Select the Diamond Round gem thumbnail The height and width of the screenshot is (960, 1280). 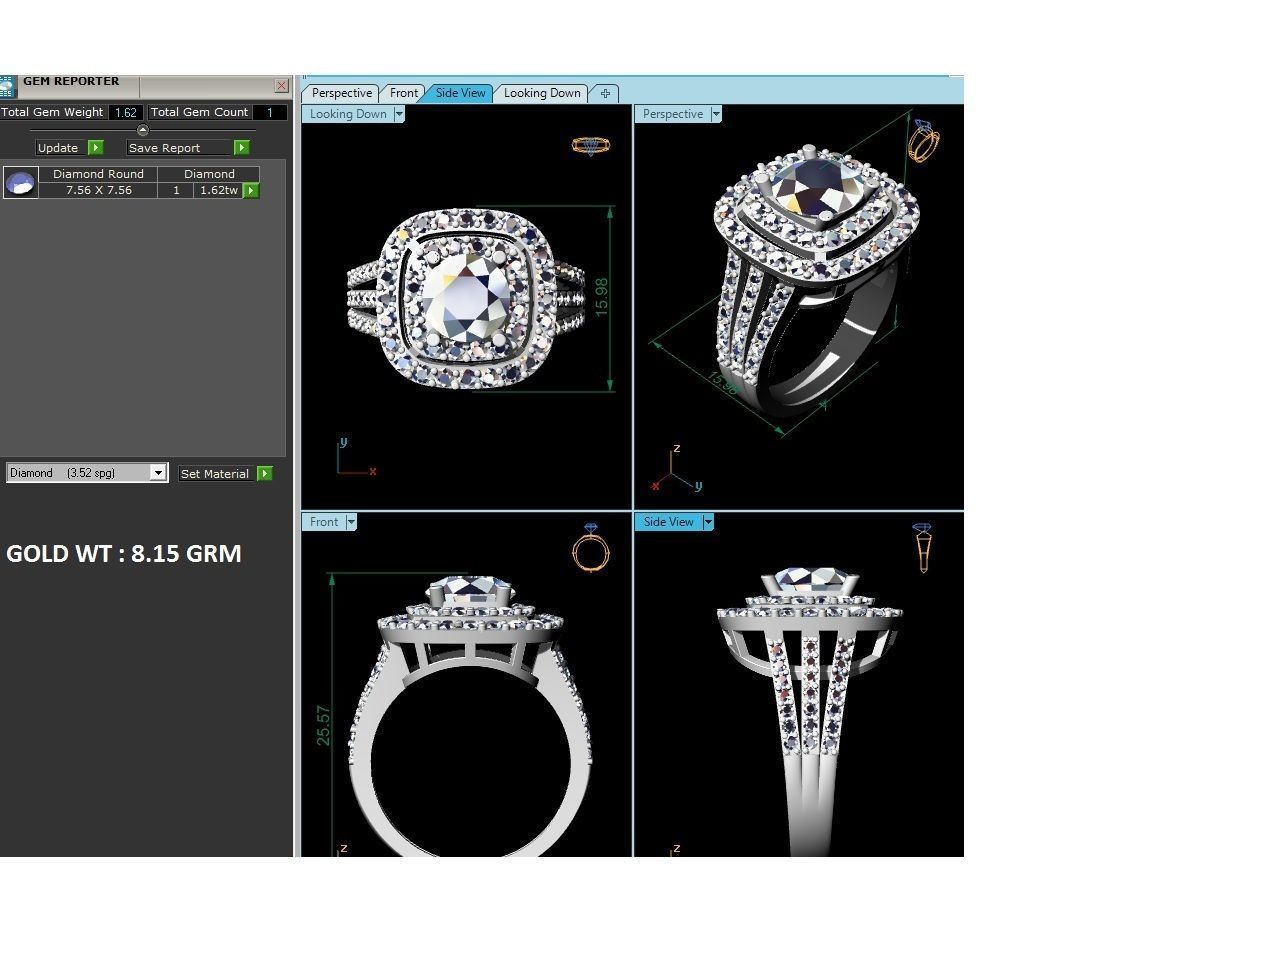point(20,182)
